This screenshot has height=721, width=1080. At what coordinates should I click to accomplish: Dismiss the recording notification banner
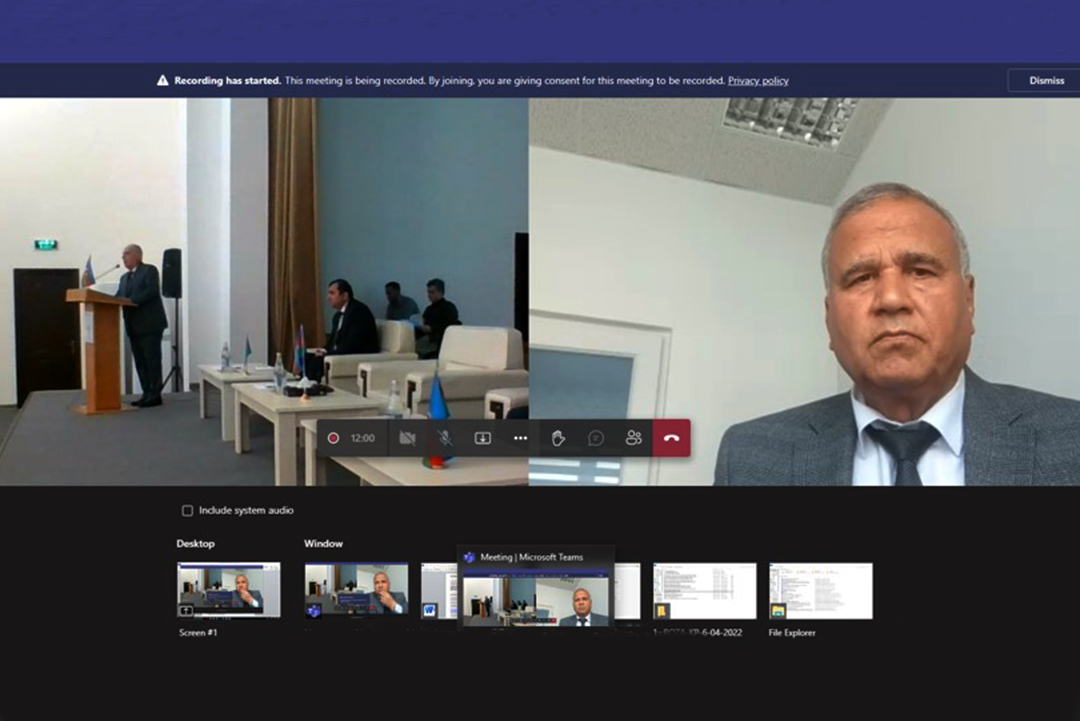click(1046, 80)
